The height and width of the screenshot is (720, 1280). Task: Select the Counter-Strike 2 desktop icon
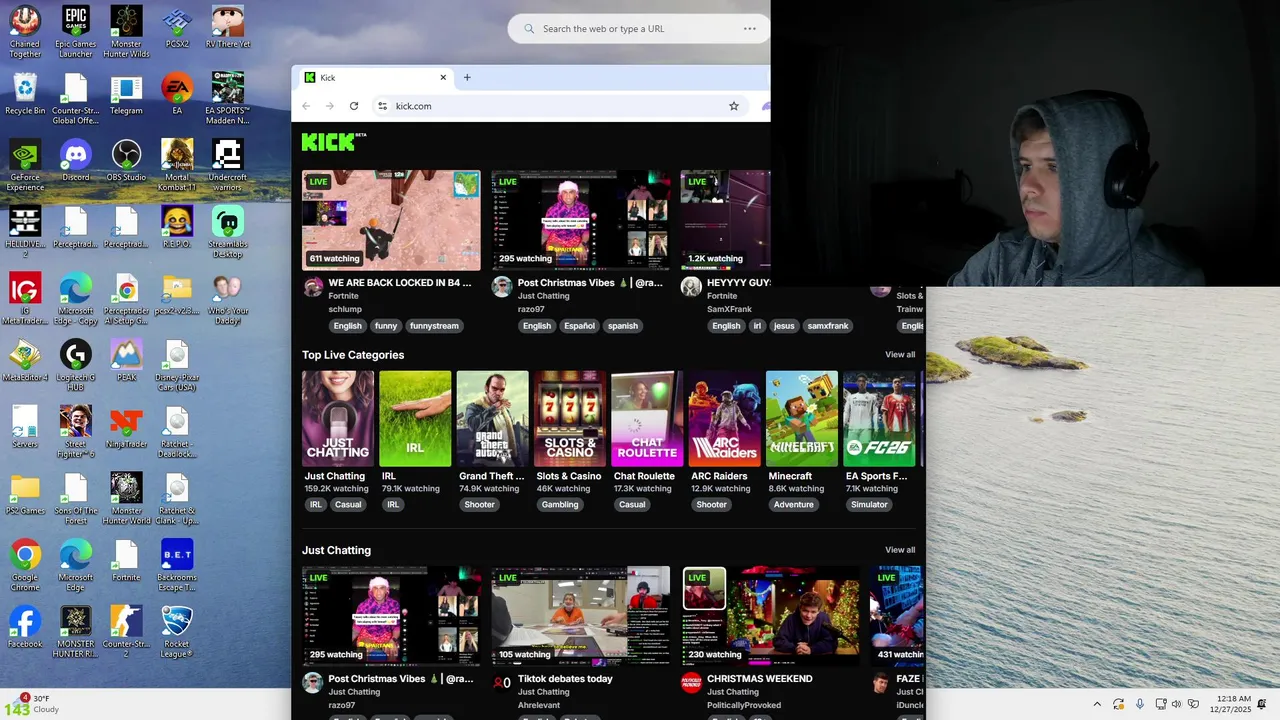[126, 632]
